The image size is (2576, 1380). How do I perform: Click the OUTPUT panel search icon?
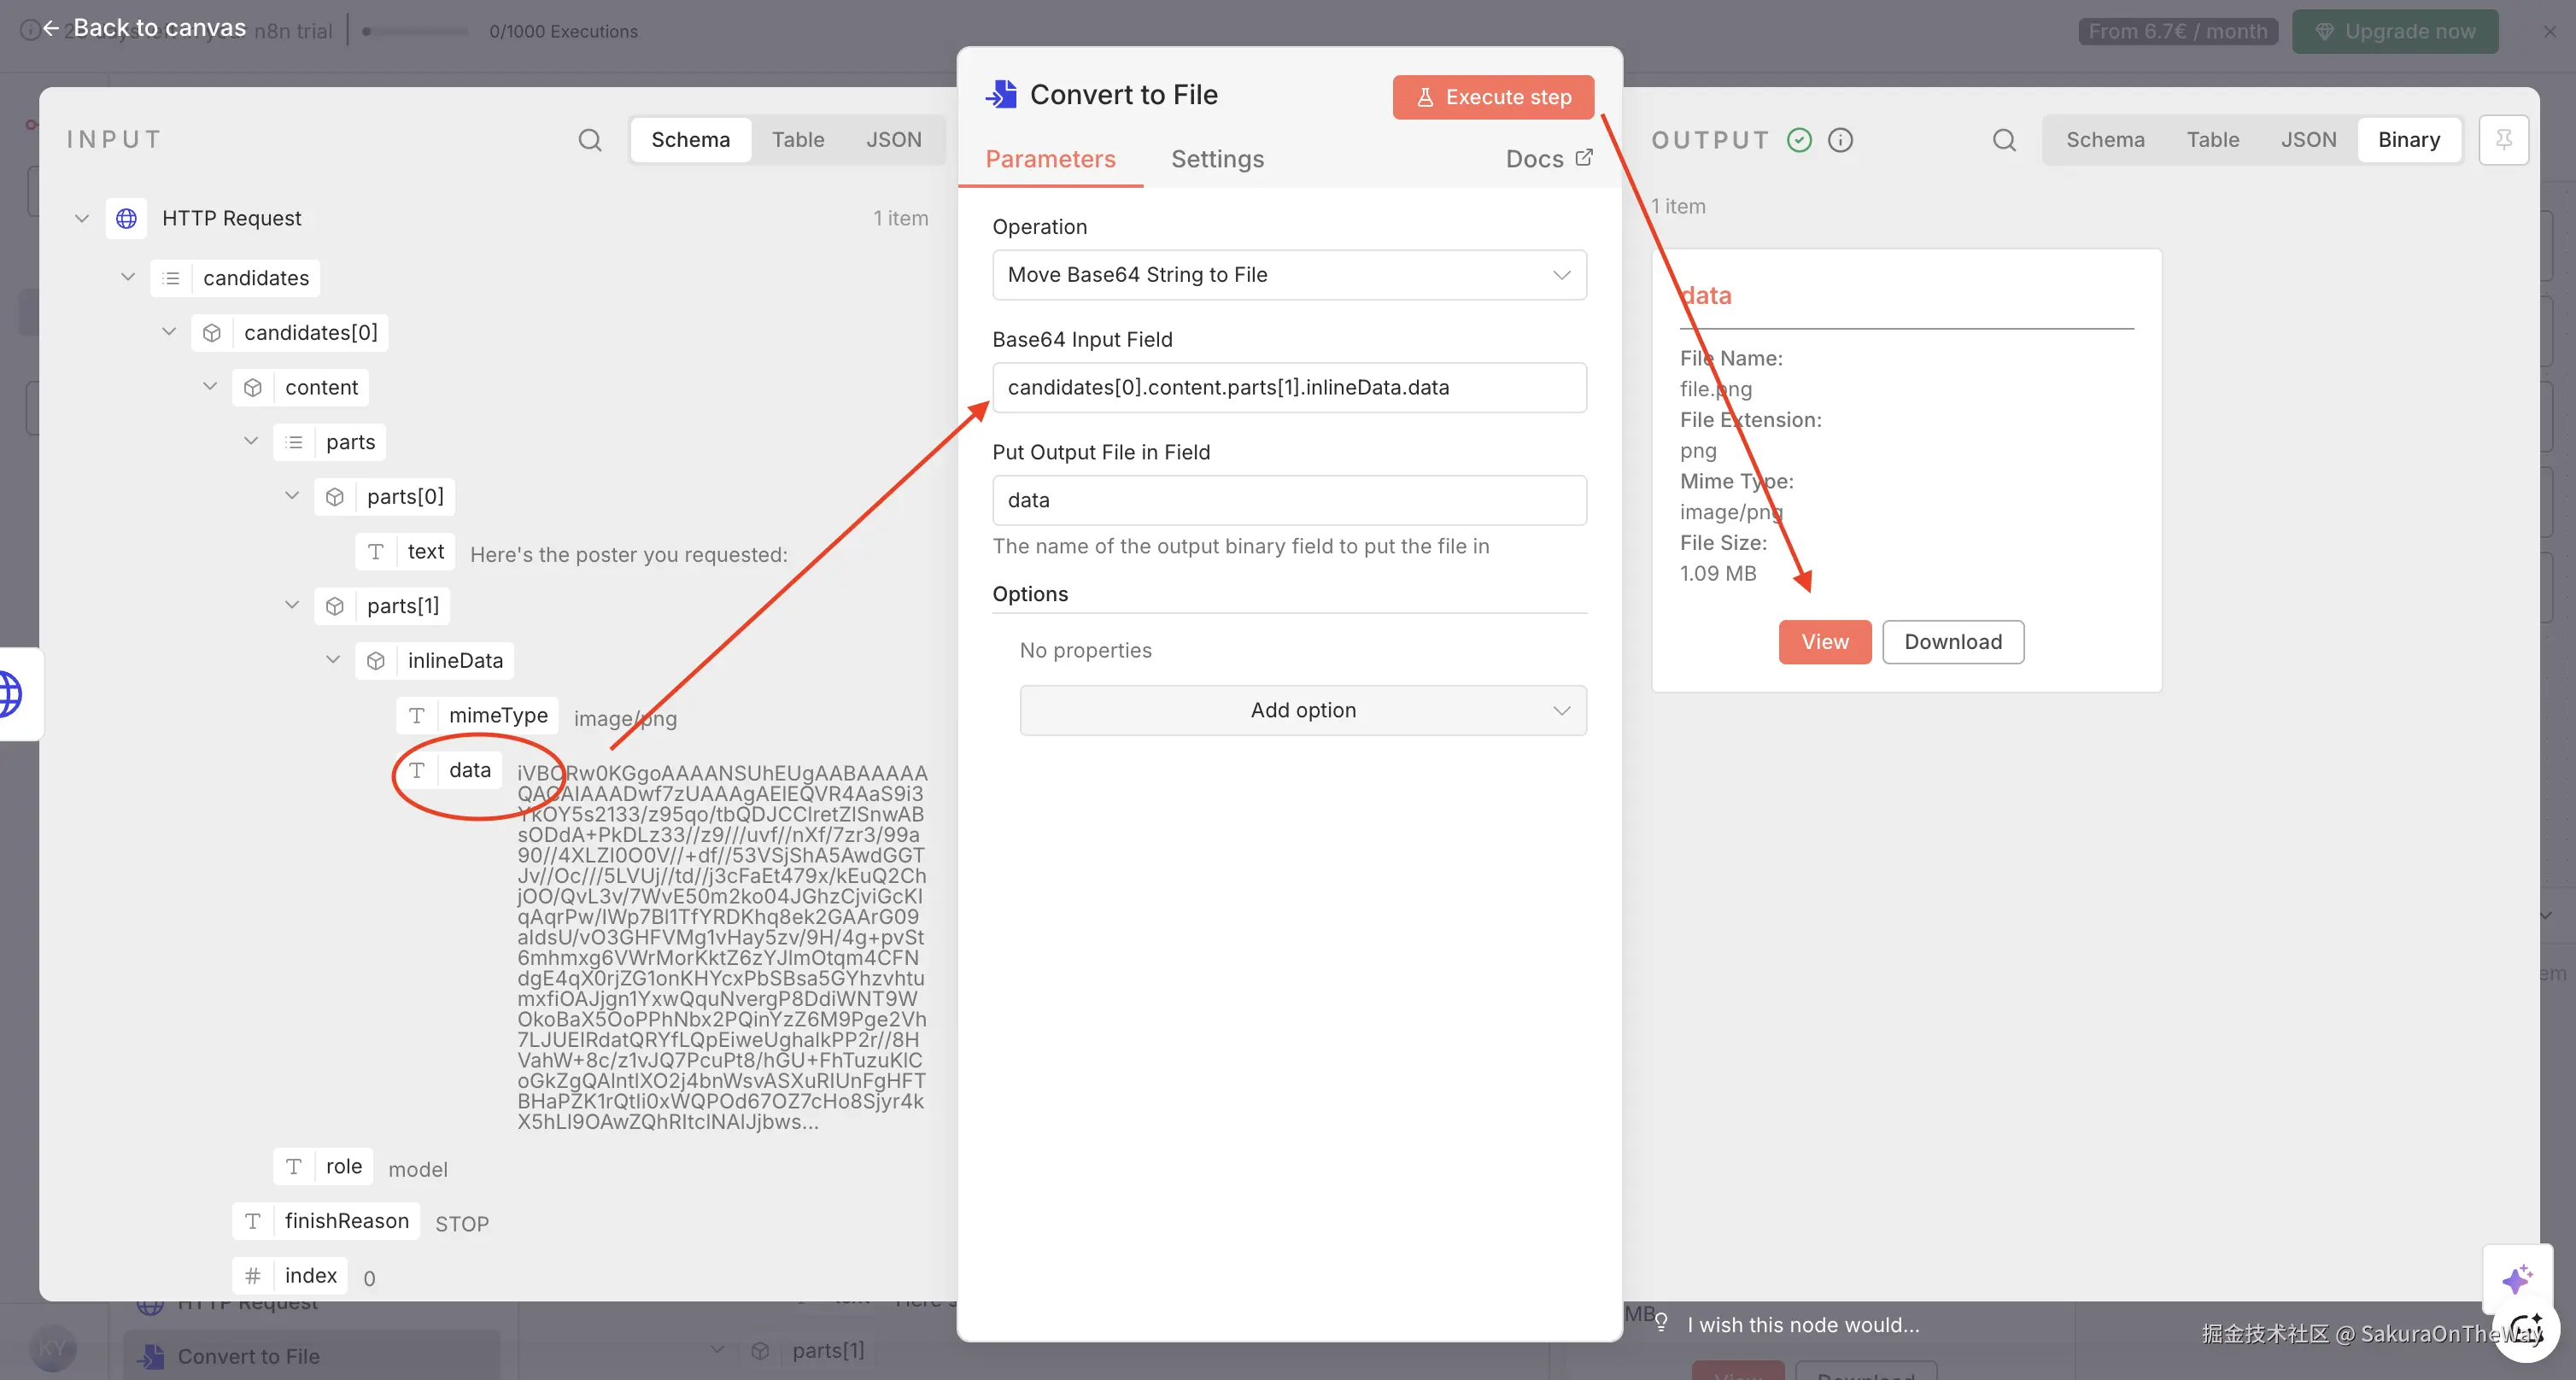[2004, 140]
